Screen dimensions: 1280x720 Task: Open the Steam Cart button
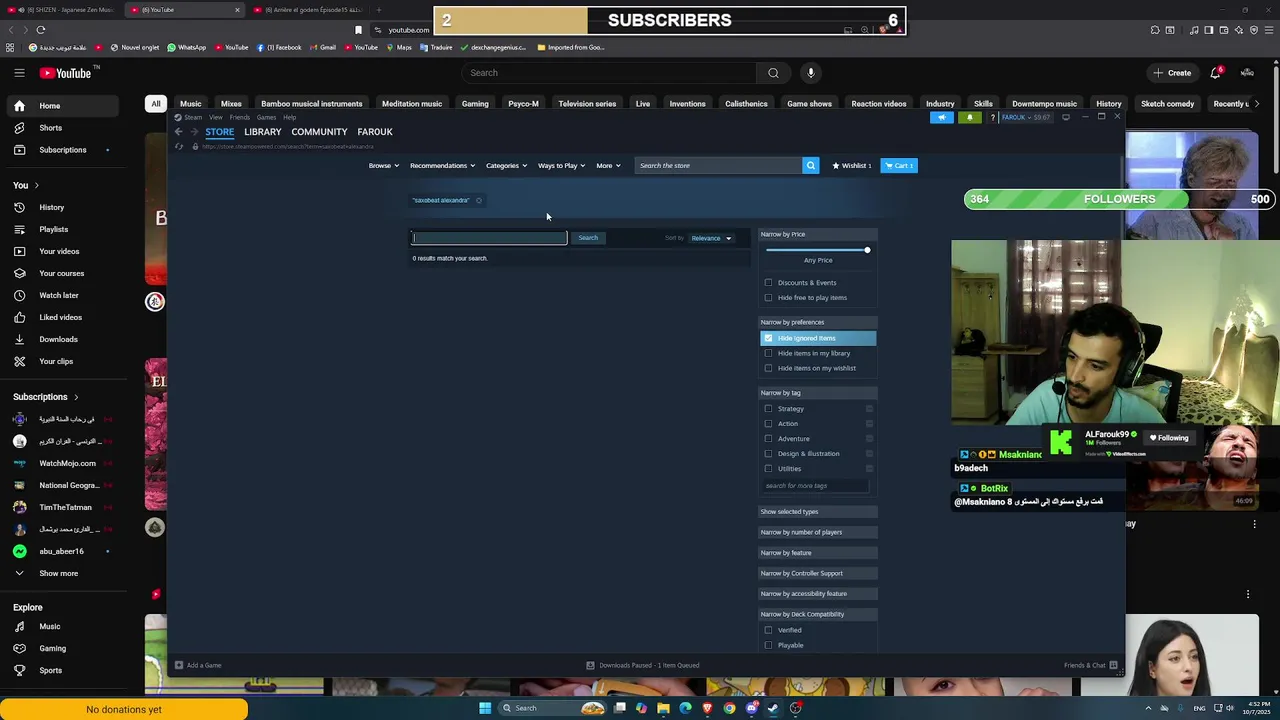pyautogui.click(x=899, y=165)
